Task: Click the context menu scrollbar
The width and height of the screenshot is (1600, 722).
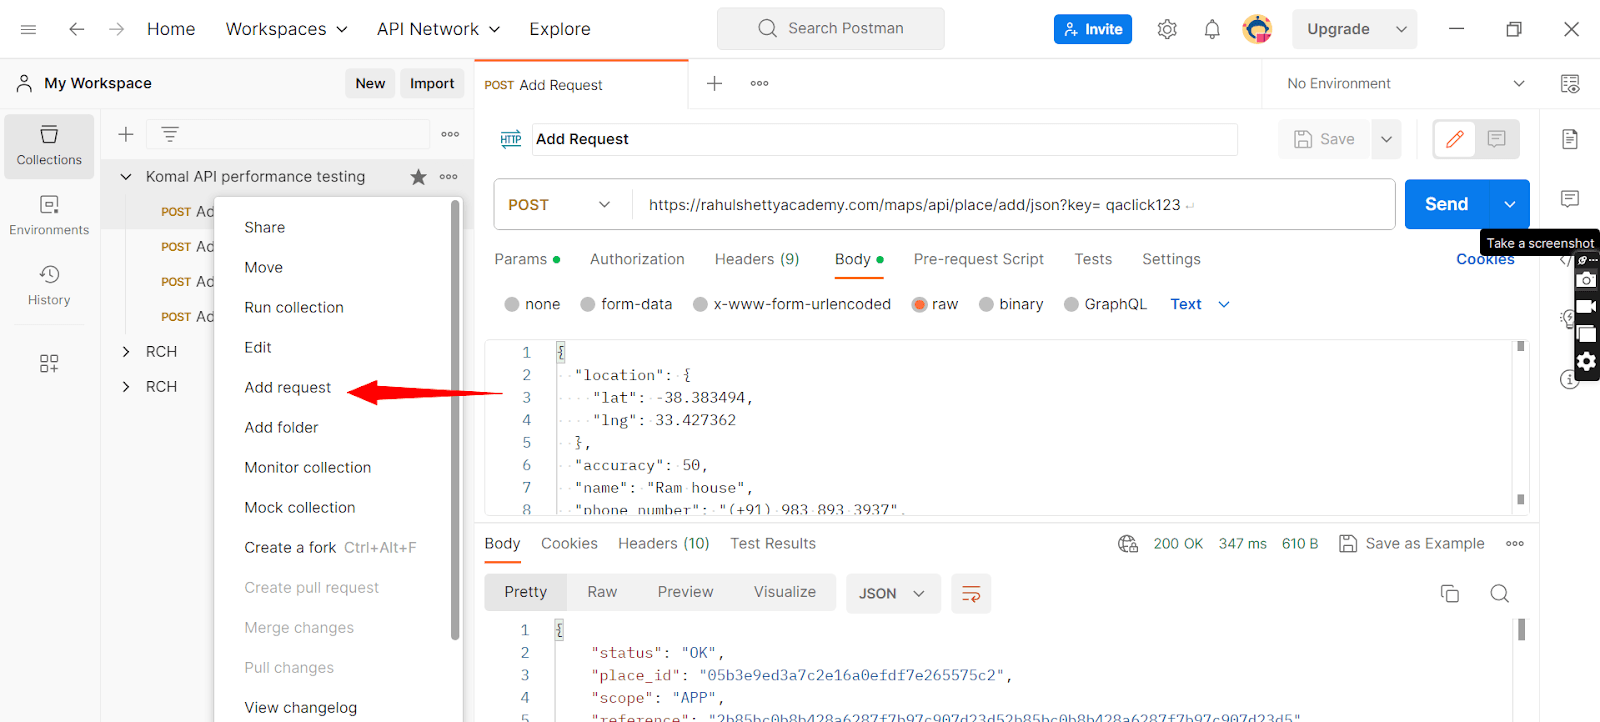Action: click(x=455, y=420)
